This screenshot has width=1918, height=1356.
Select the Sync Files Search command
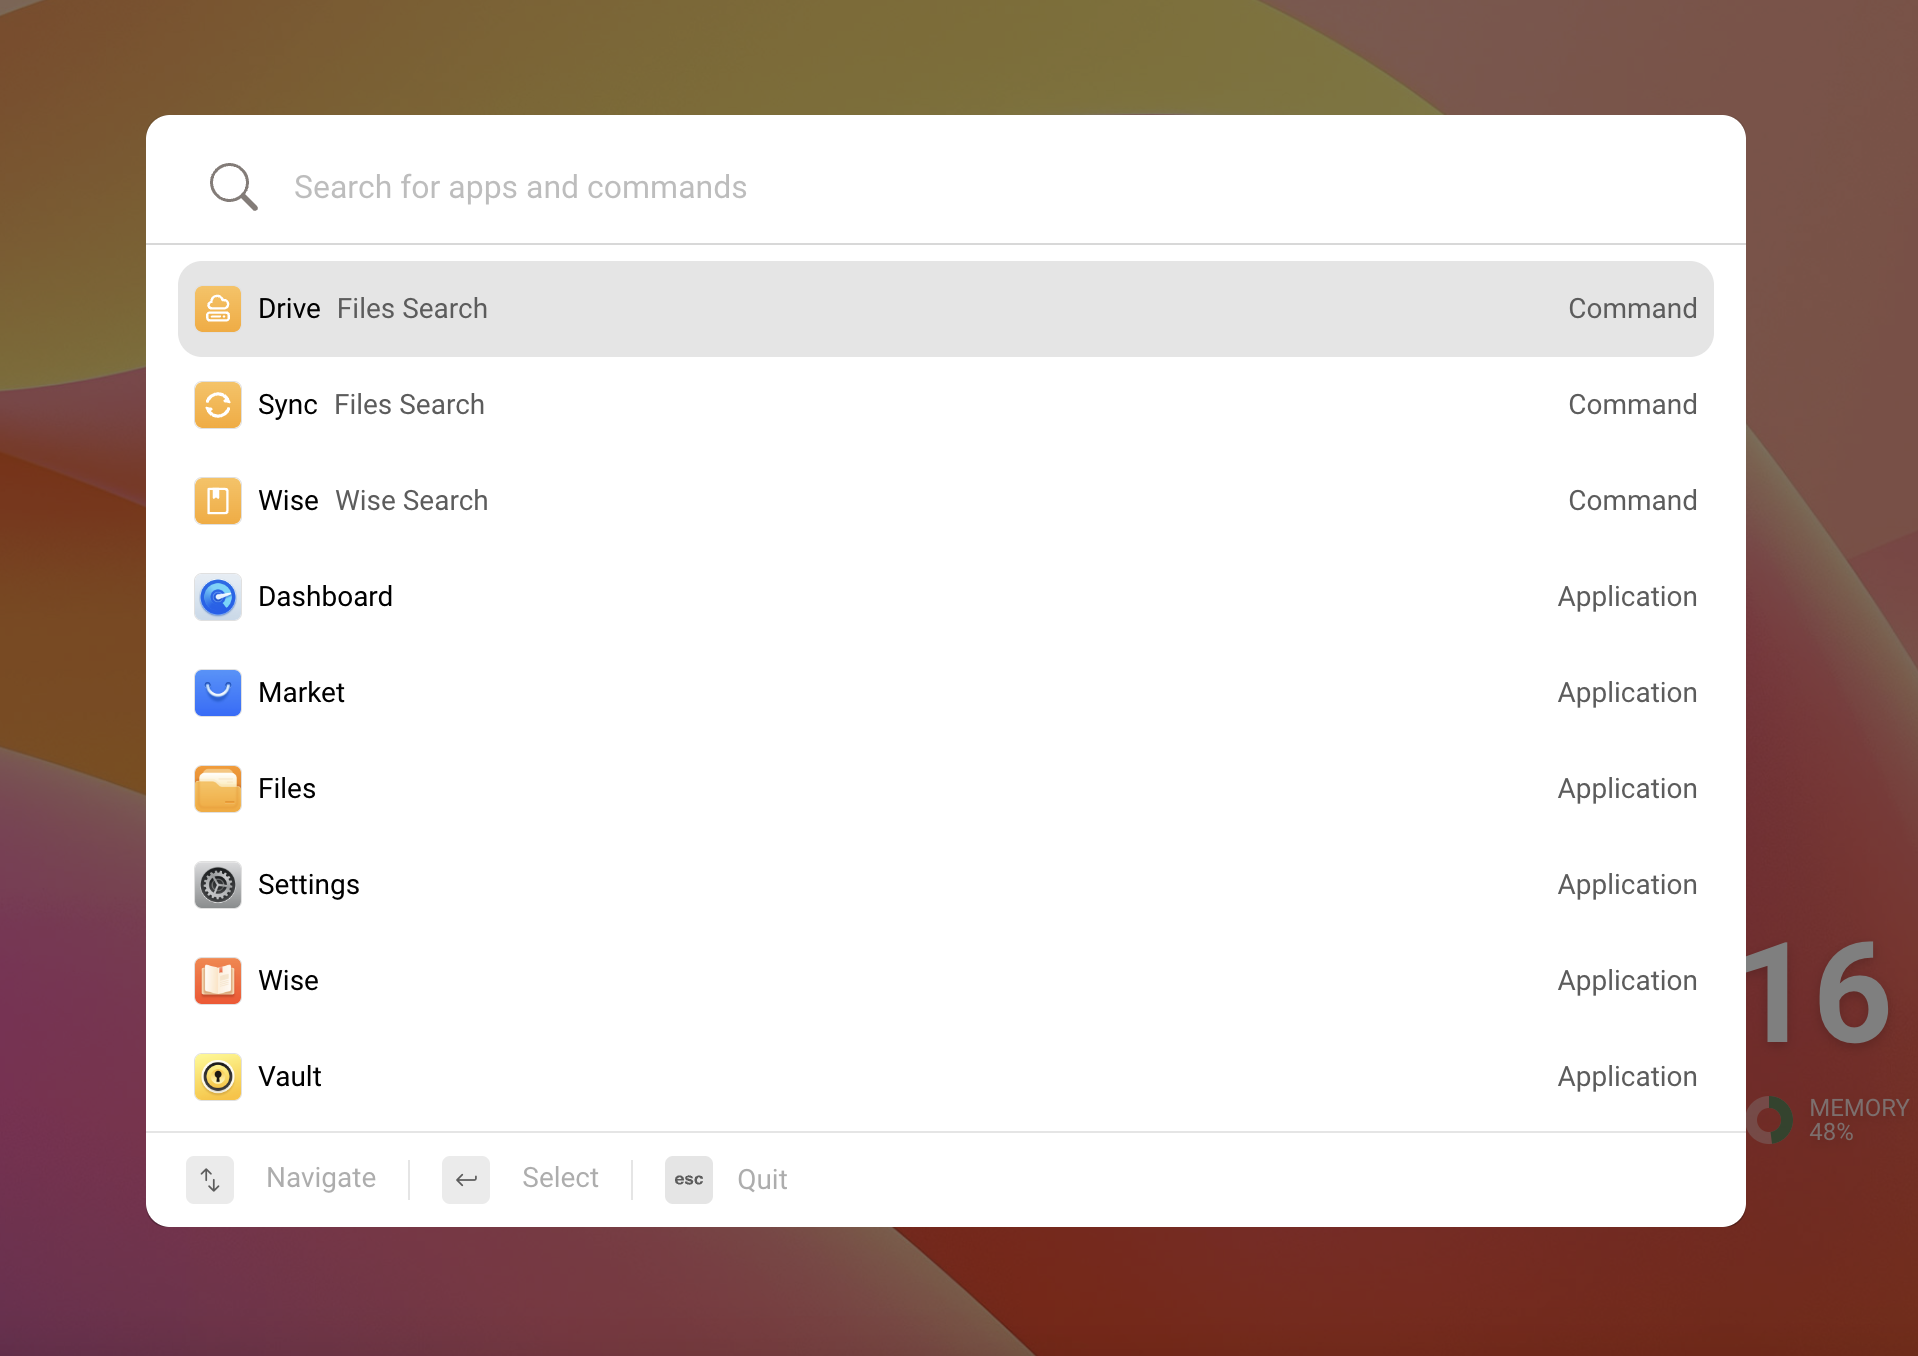(946, 405)
